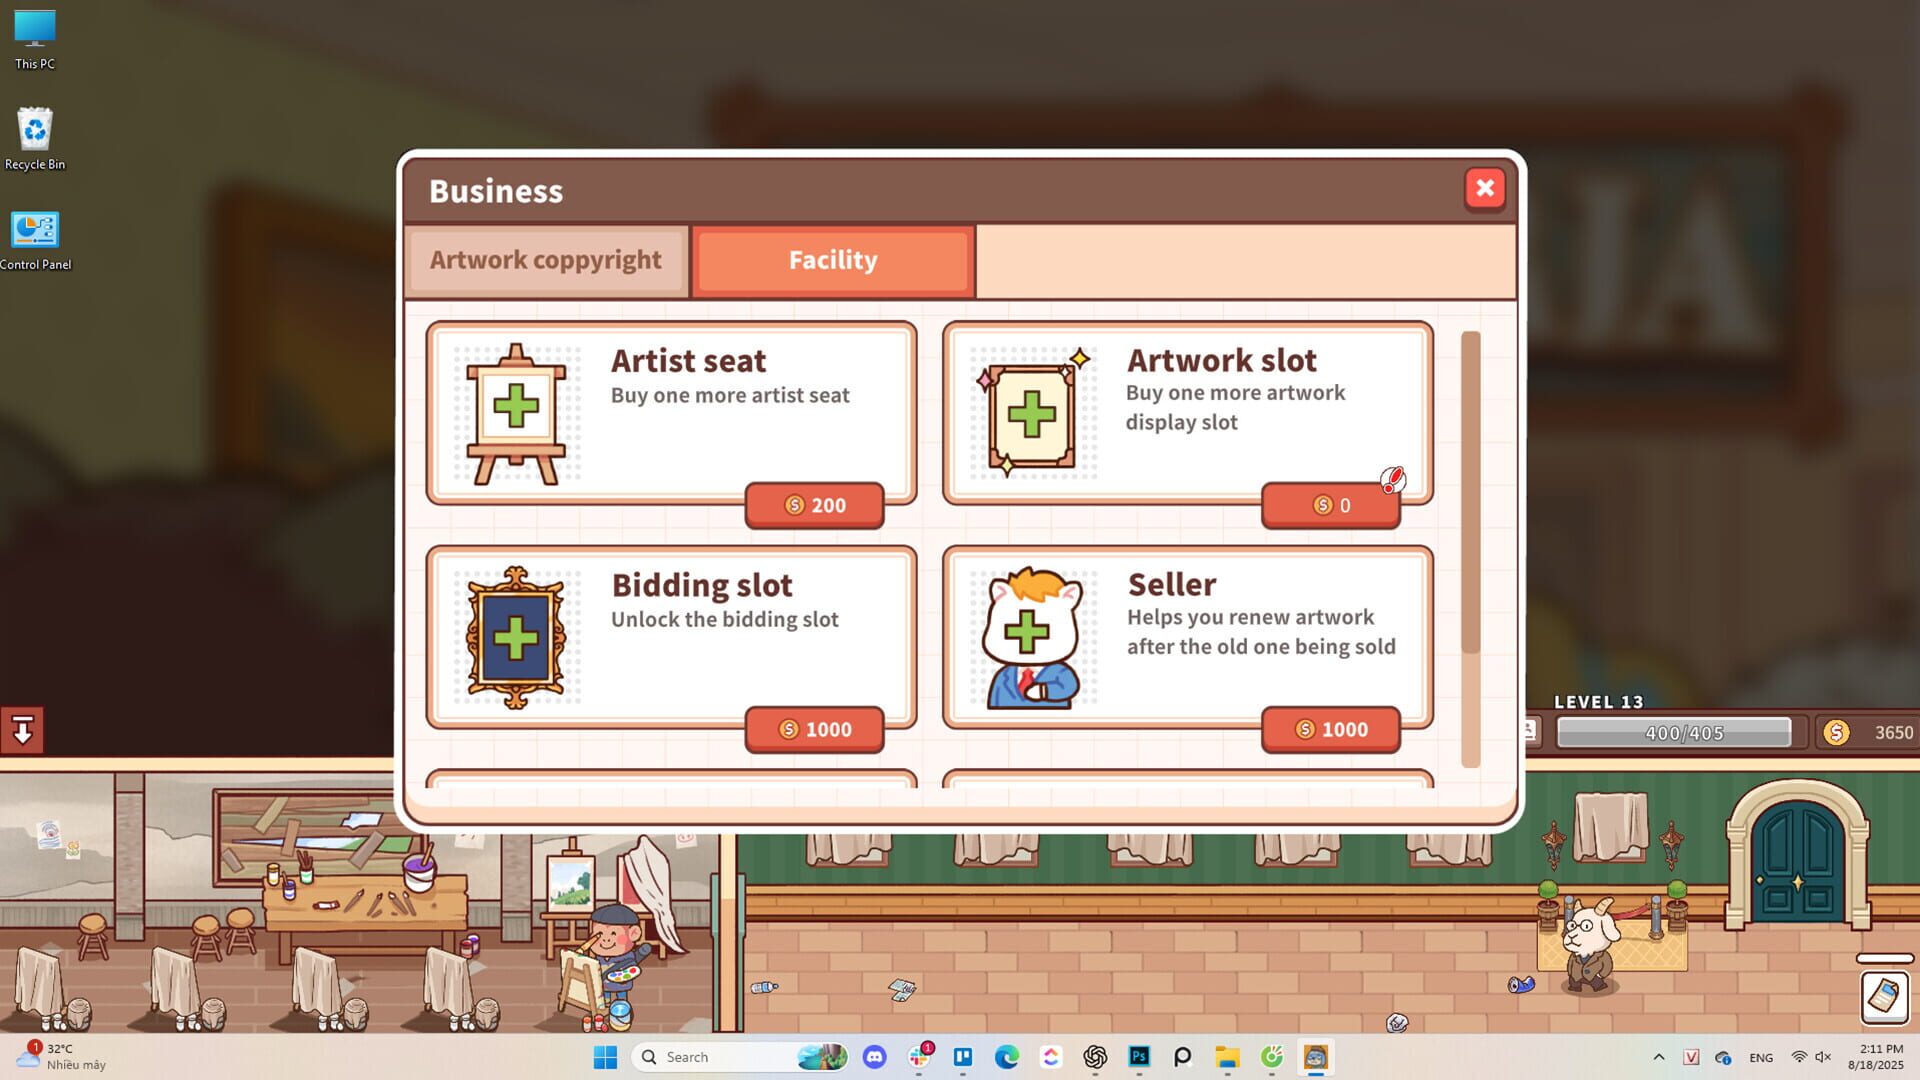Viewport: 1920px width, 1080px height.
Task: Click the 400/405 level progress bar
Action: click(x=1674, y=732)
